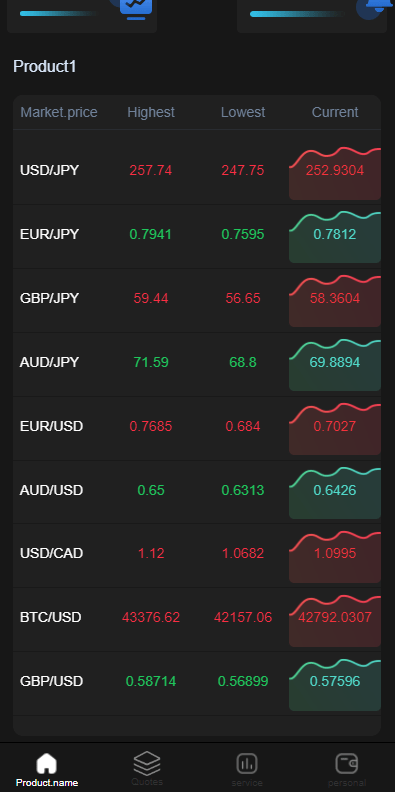395x792 pixels.
Task: Tap the blue chart monitor icon
Action: pyautogui.click(x=135, y=8)
